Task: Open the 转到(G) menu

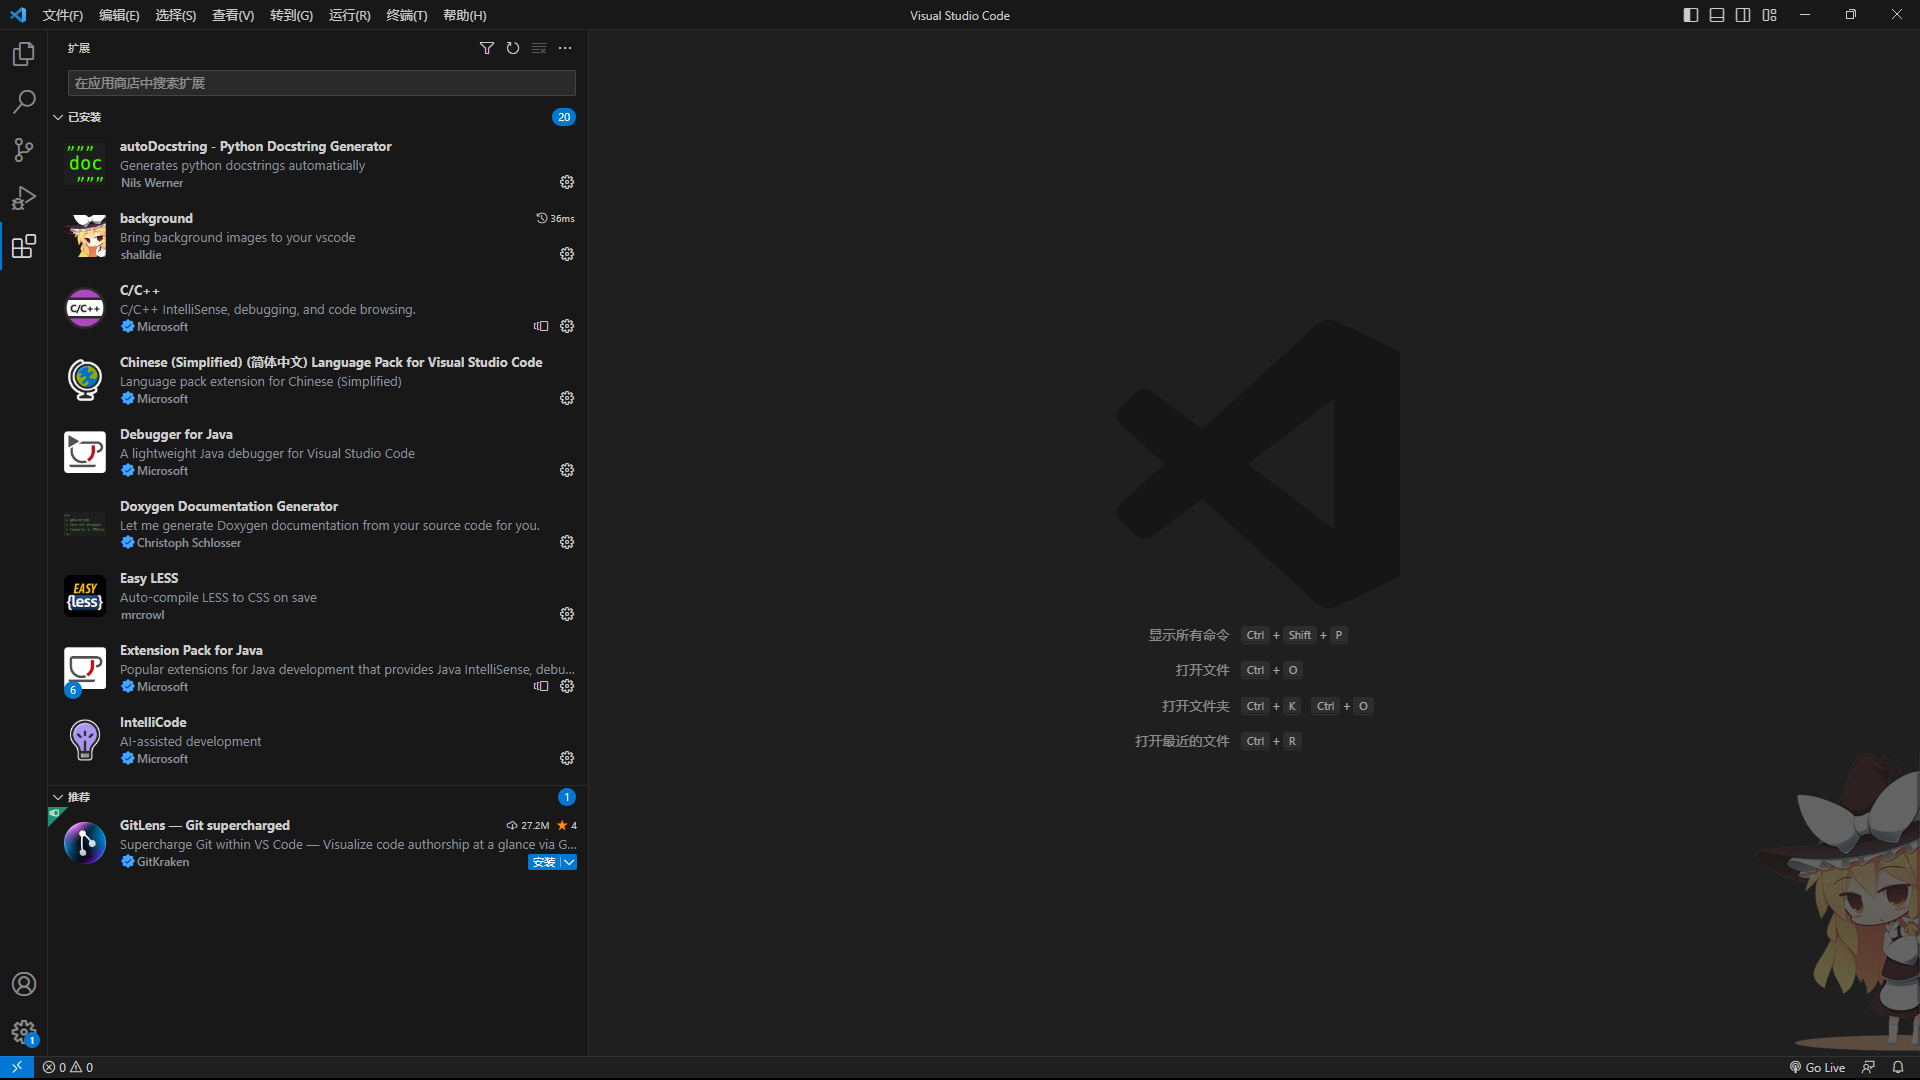Action: (x=291, y=15)
